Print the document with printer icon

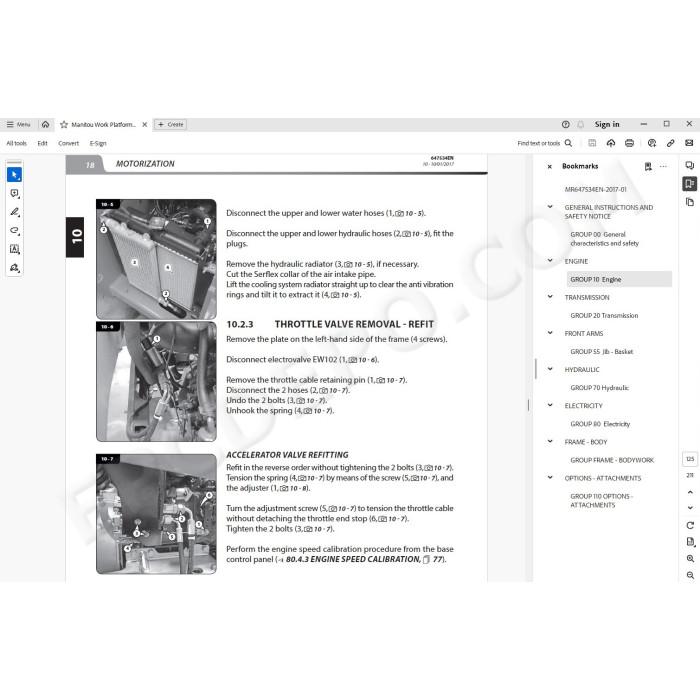click(x=629, y=143)
